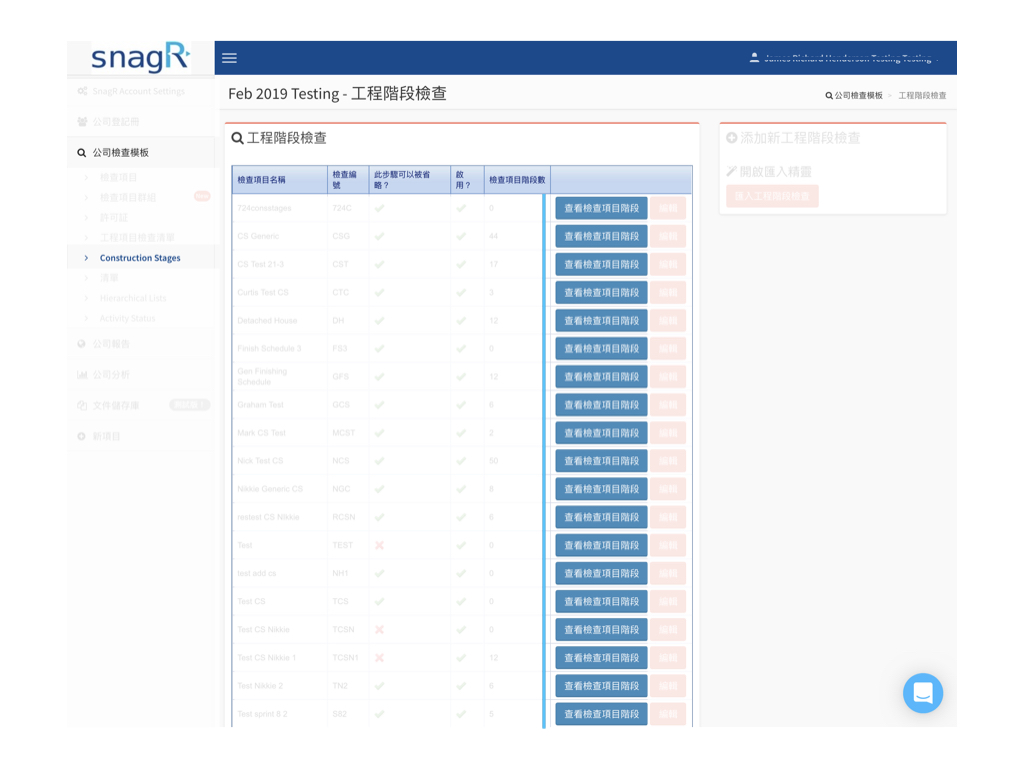View stages for Test sprint 8 2 row
The image size is (1024, 768).
tap(601, 714)
